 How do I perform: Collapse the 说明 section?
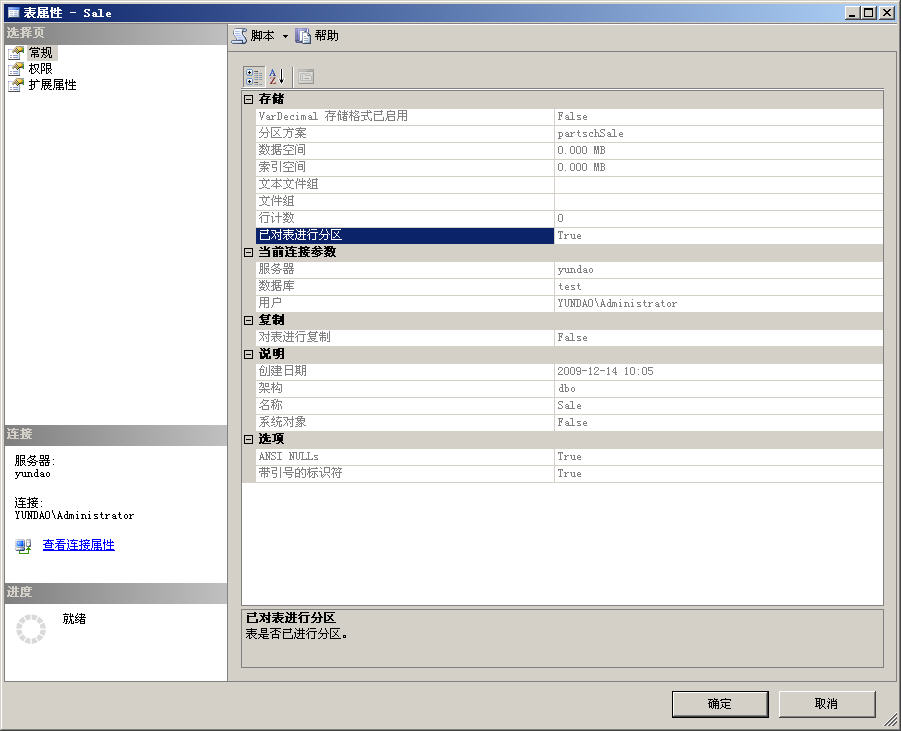[x=249, y=354]
